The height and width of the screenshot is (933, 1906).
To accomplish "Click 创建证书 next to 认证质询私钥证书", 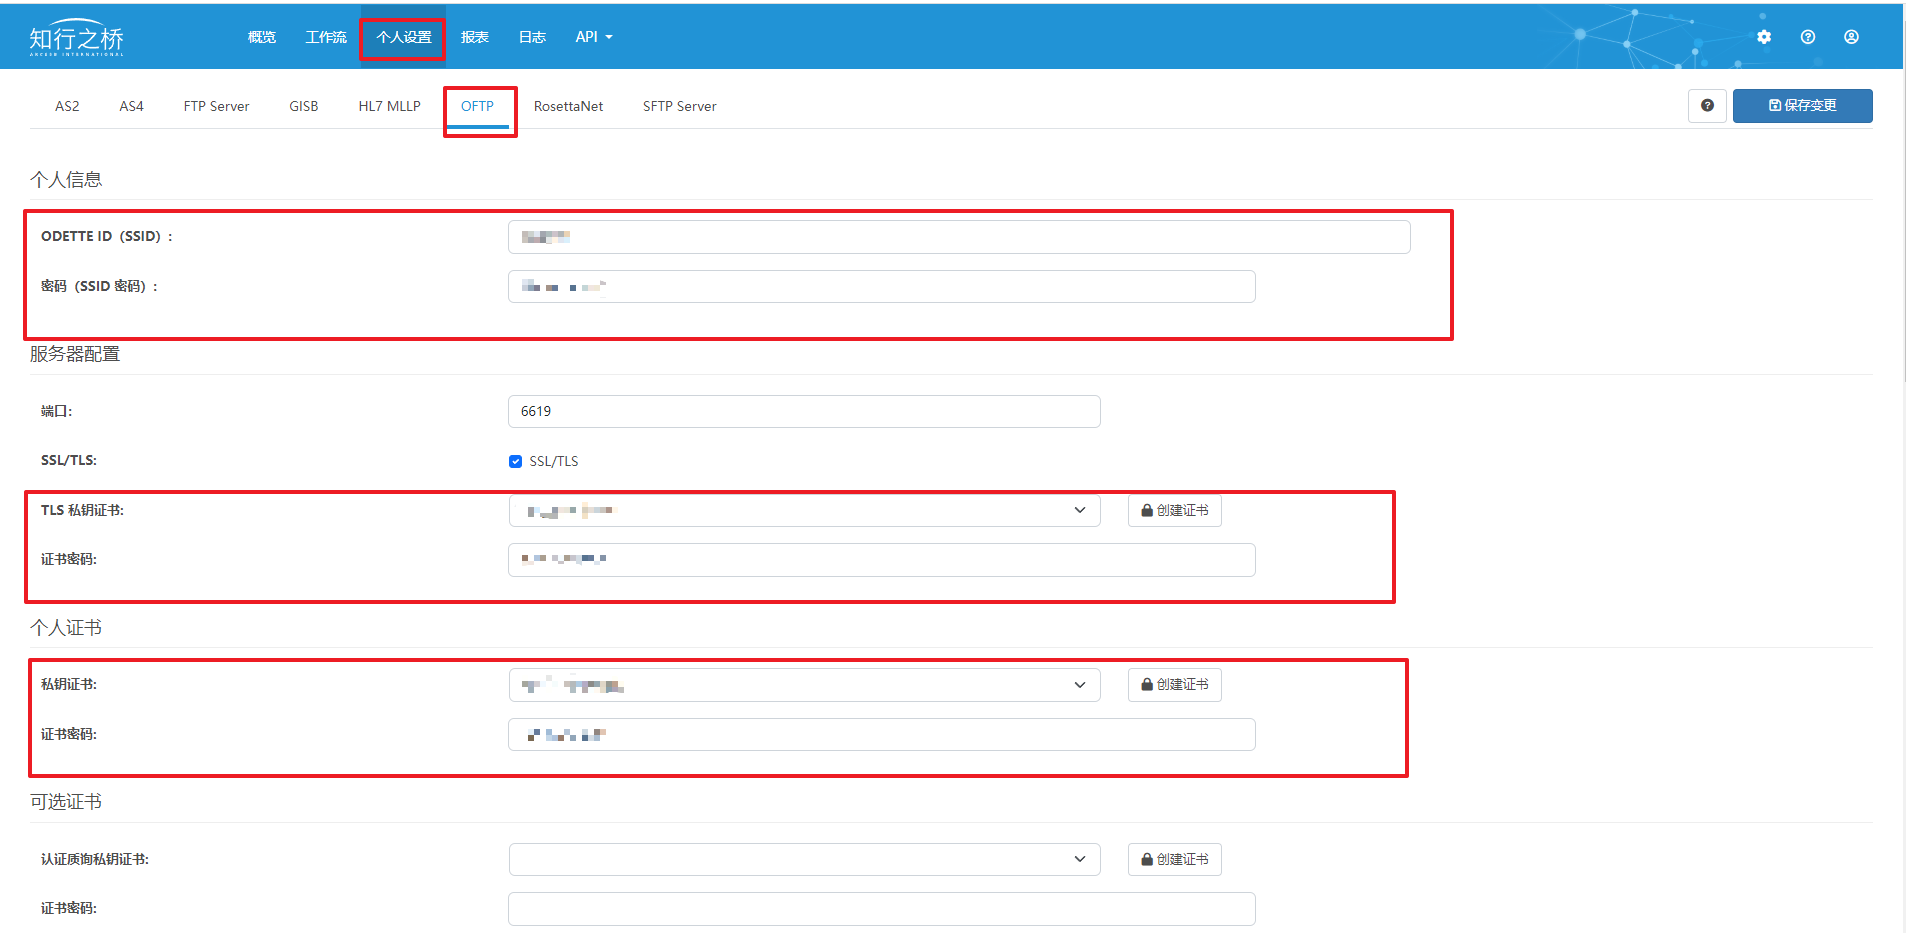I will [x=1174, y=860].
